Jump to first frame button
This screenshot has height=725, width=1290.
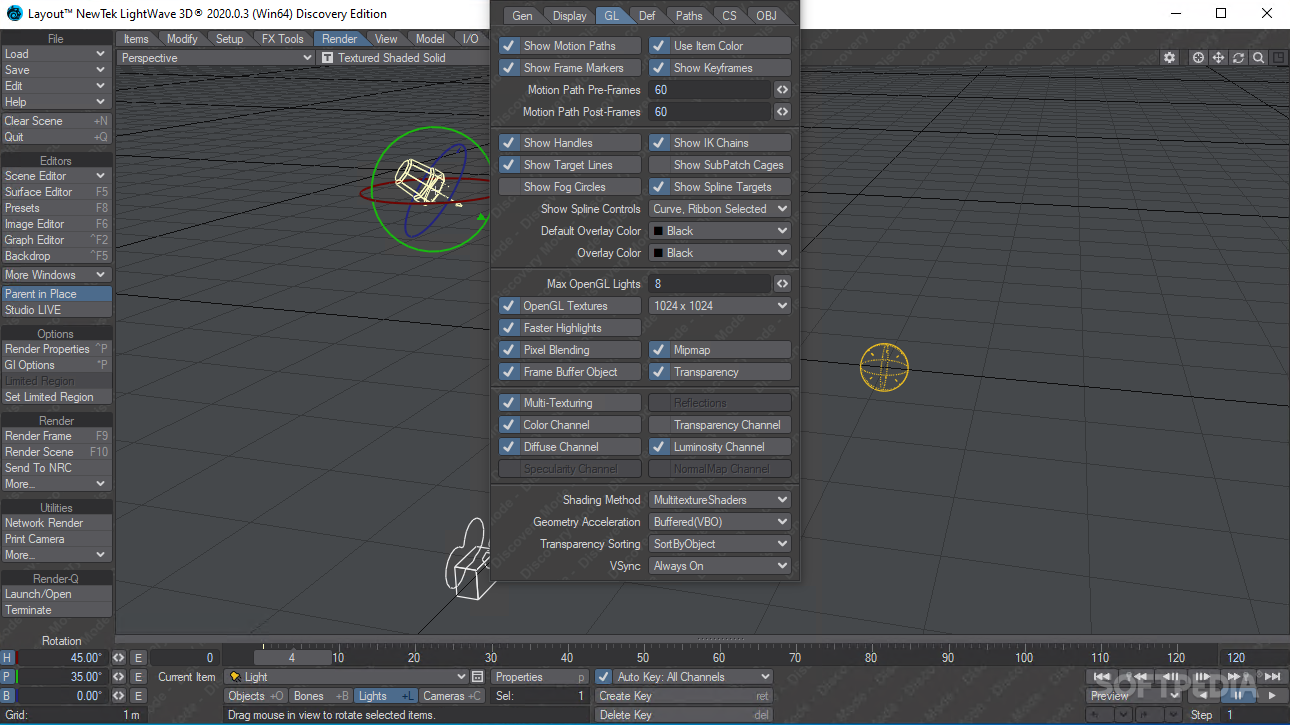pyautogui.click(x=1102, y=677)
